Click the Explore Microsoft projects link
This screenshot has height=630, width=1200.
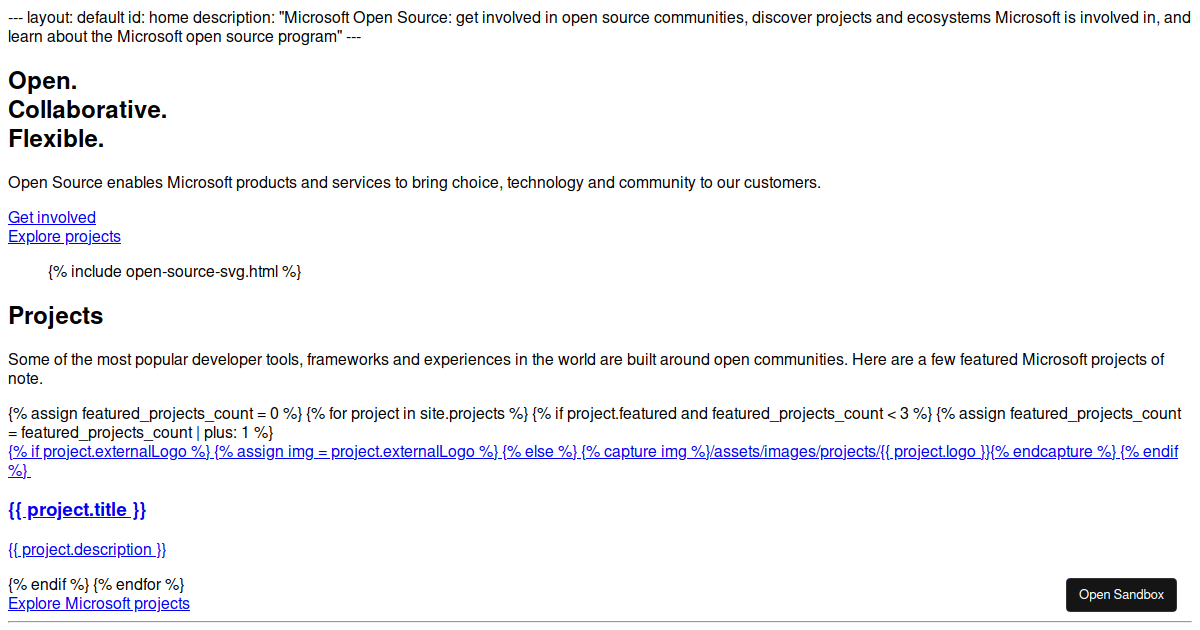98,603
